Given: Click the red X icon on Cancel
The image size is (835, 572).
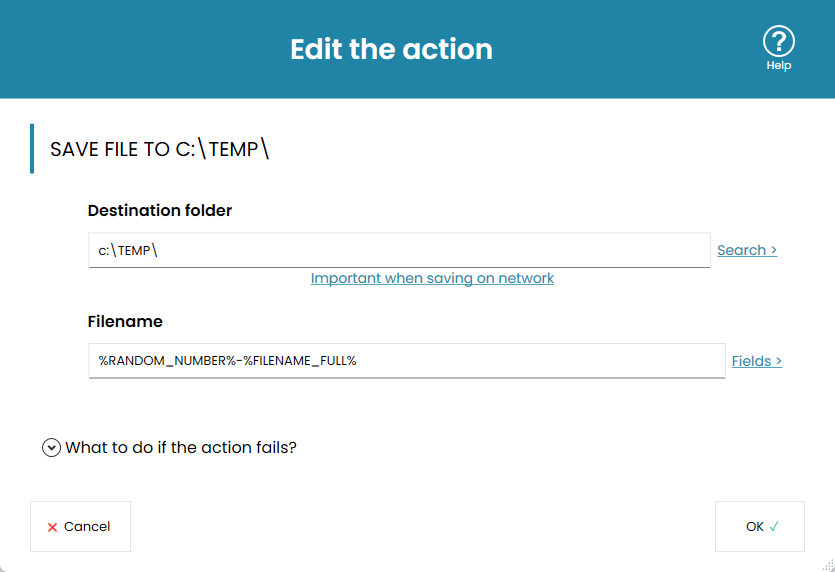Looking at the screenshot, I should click(53, 527).
